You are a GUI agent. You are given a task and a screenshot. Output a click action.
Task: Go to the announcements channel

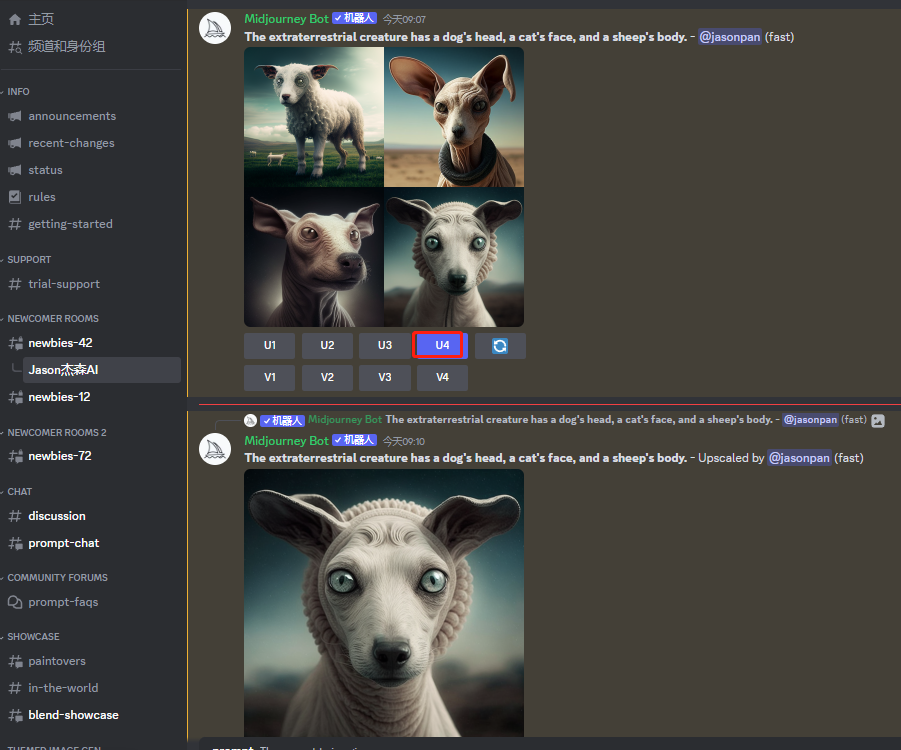coord(72,116)
